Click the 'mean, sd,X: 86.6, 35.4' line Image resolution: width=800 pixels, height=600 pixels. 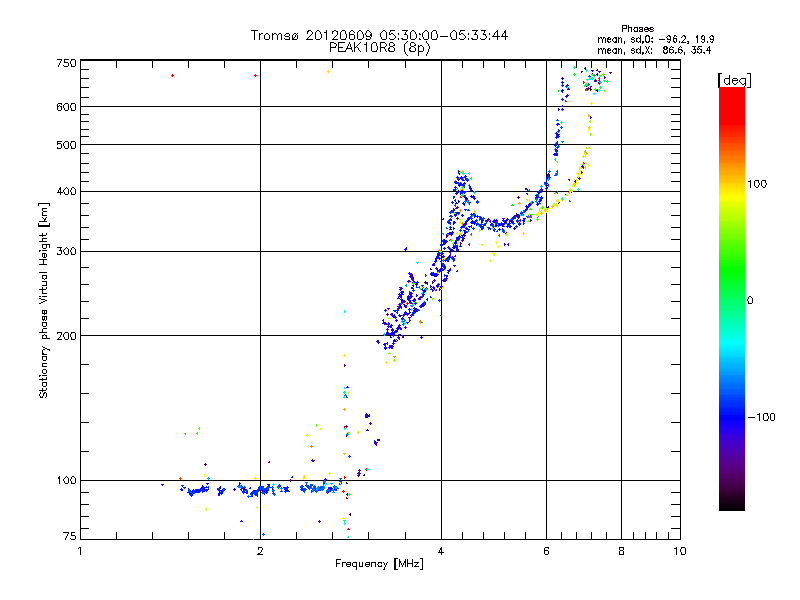[654, 50]
